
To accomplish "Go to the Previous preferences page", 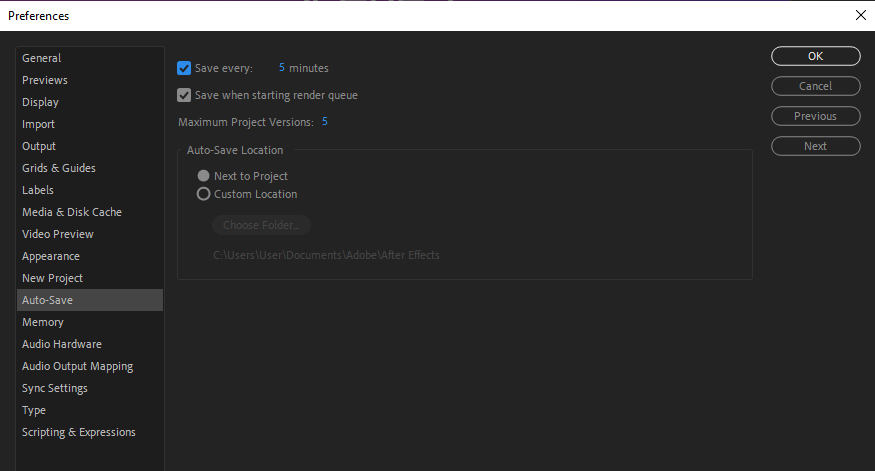I will click(815, 116).
